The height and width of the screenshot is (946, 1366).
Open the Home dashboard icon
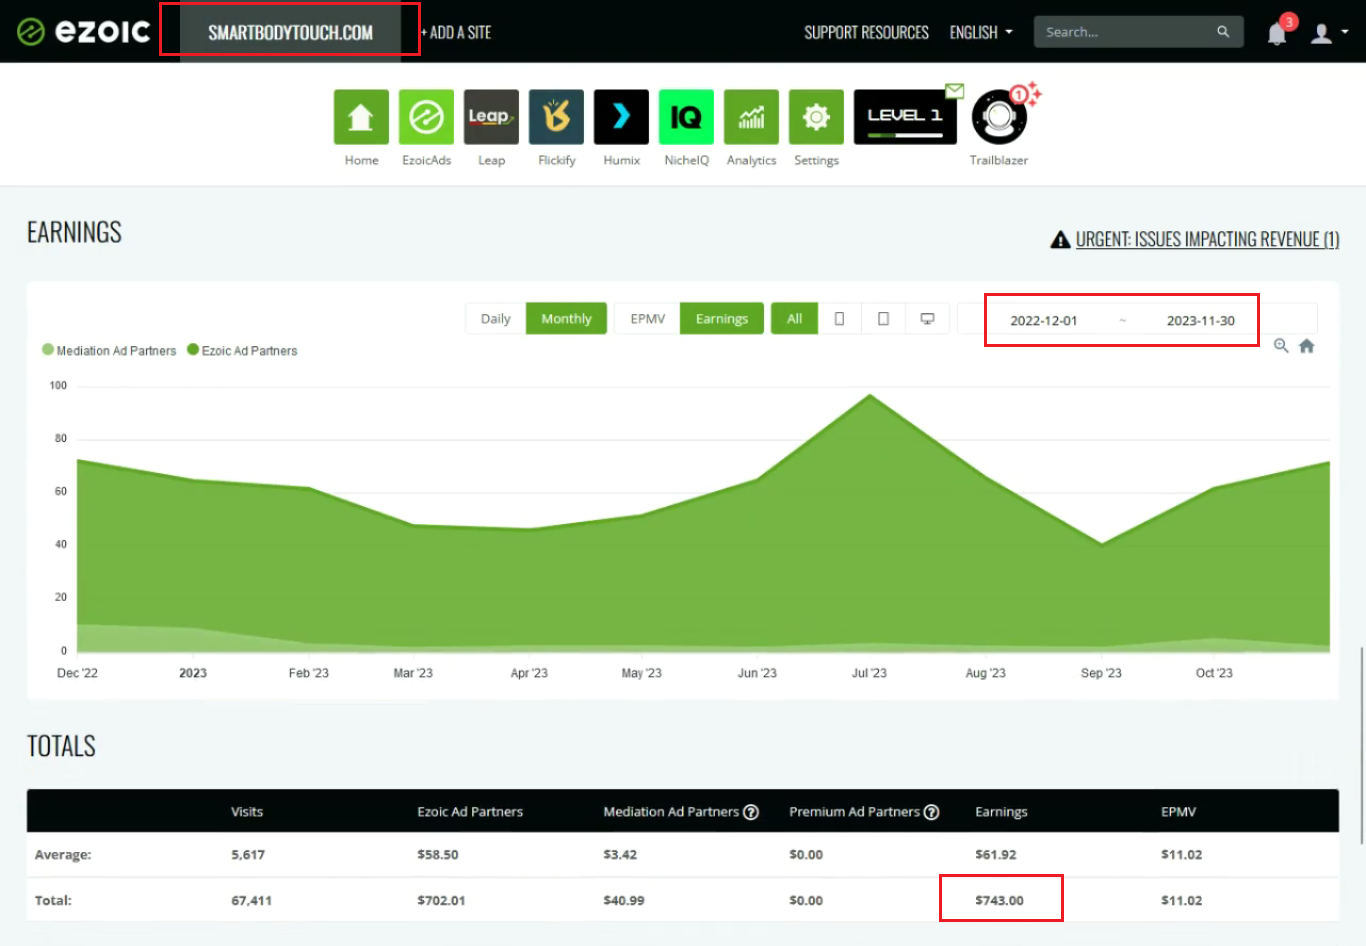[x=361, y=117]
